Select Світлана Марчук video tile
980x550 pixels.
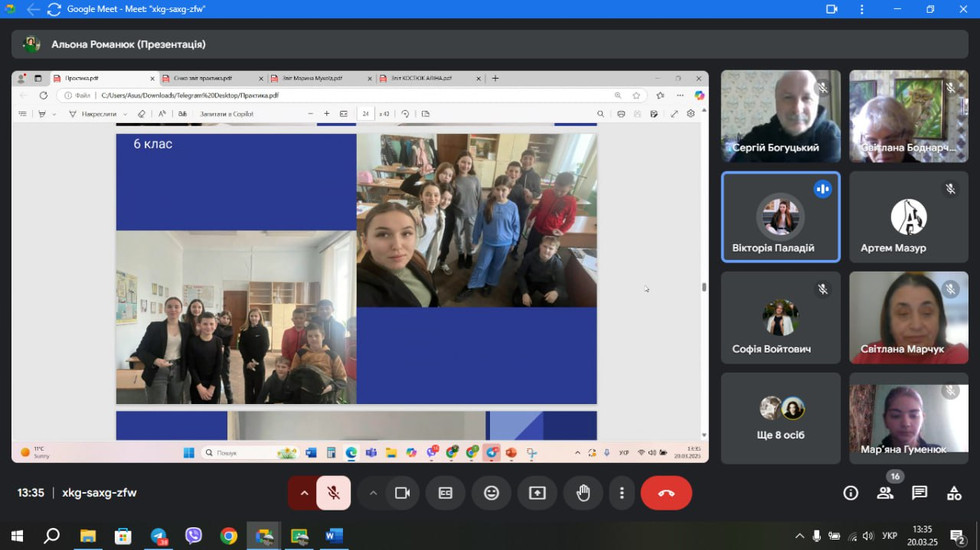909,318
